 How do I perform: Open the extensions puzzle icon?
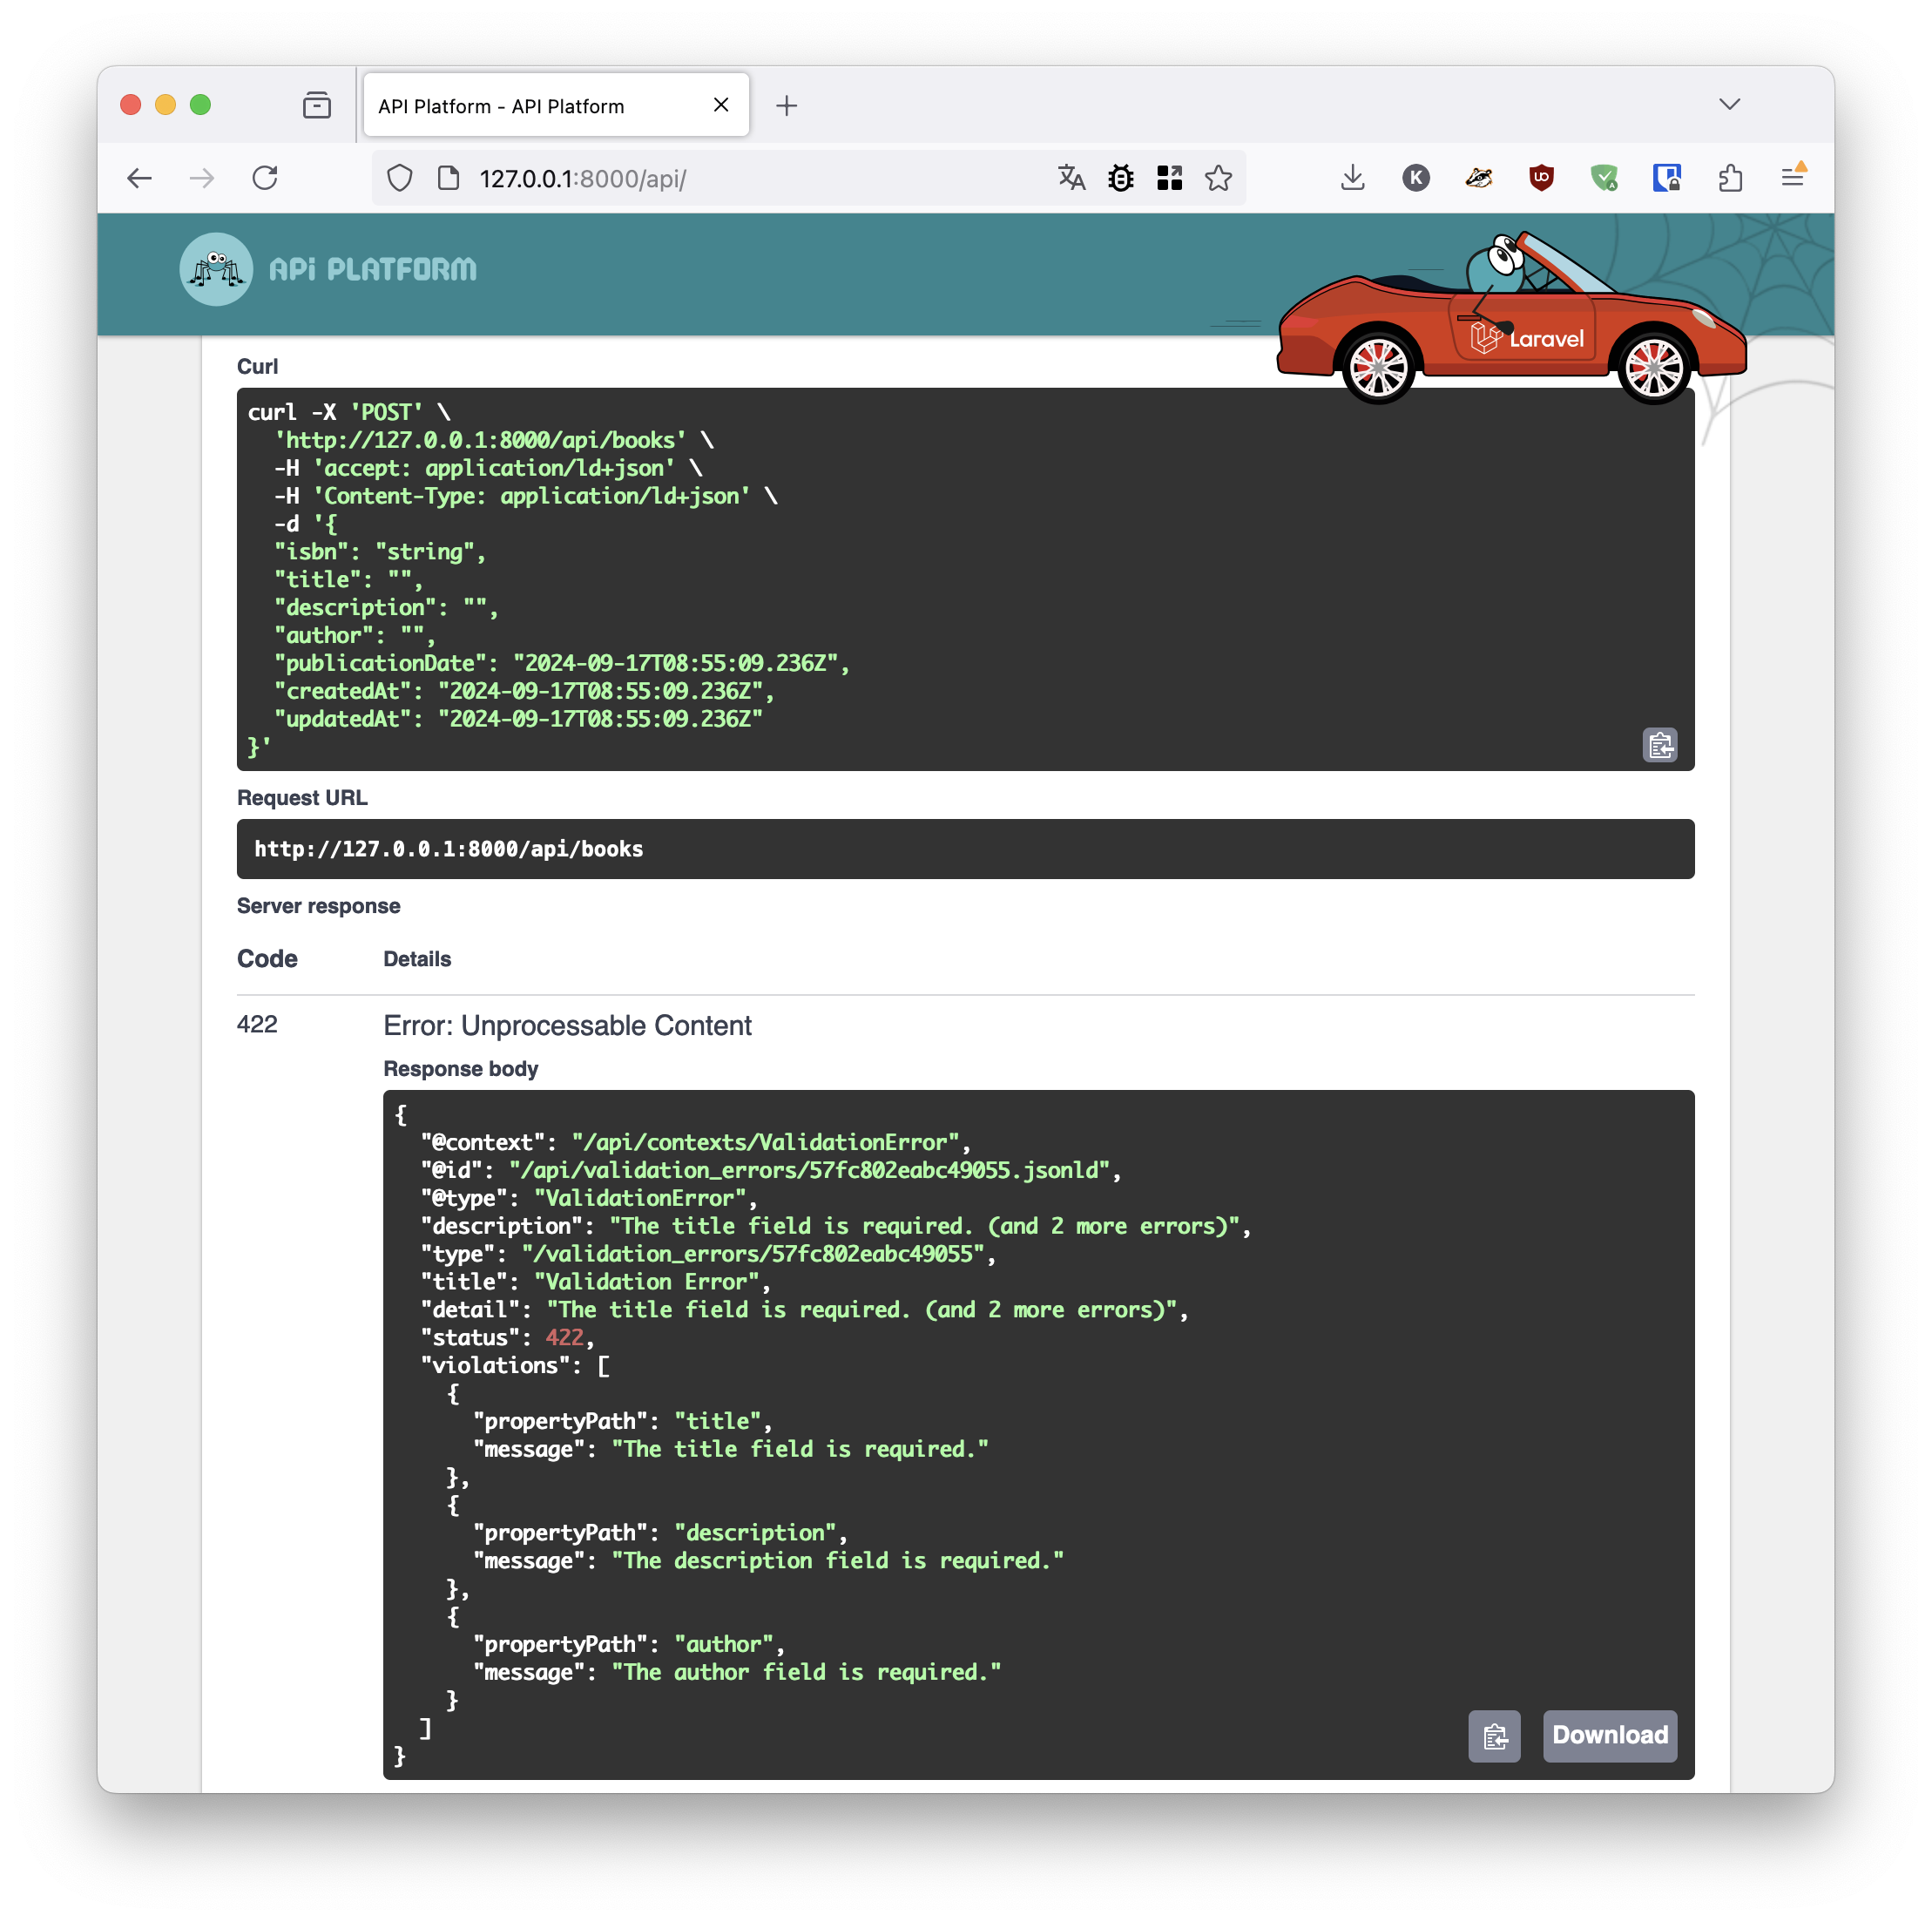pyautogui.click(x=1729, y=178)
